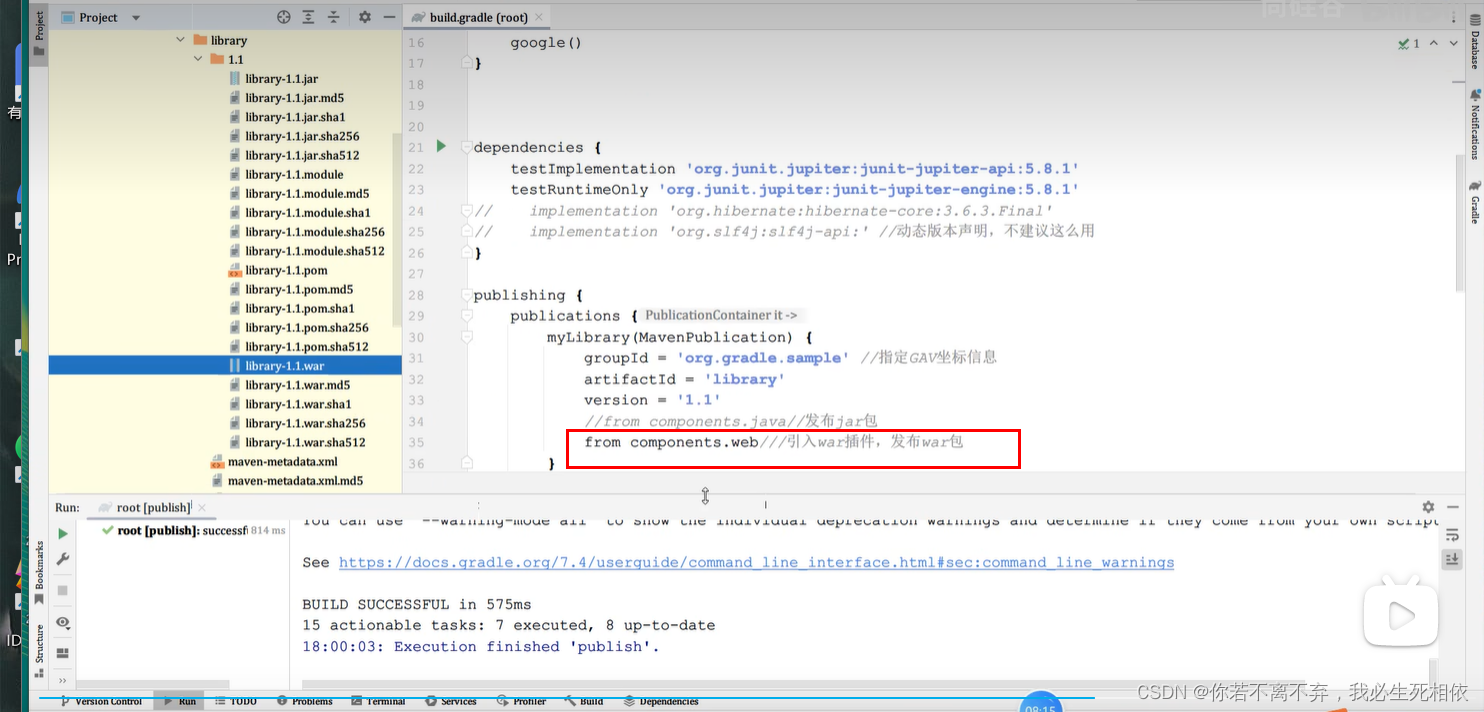Image resolution: width=1484 pixels, height=712 pixels.
Task: Open the Bookmarks side stripe
Action: [40, 573]
